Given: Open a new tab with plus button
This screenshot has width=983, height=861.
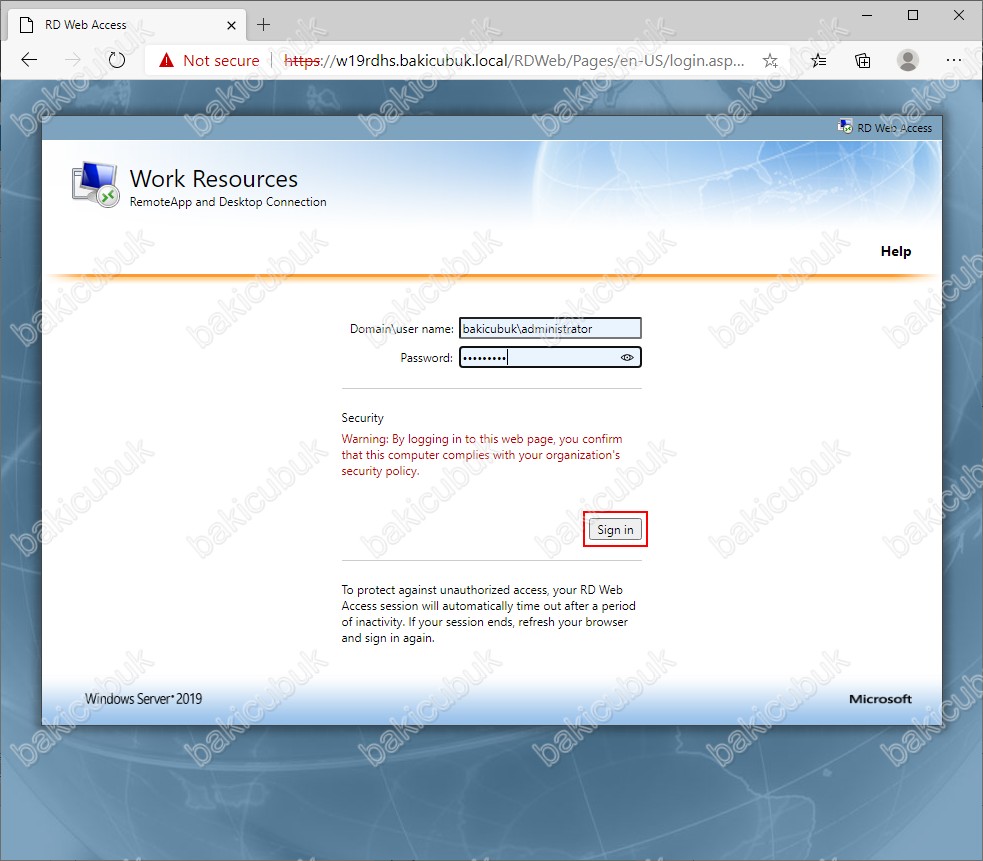Looking at the screenshot, I should 264,24.
